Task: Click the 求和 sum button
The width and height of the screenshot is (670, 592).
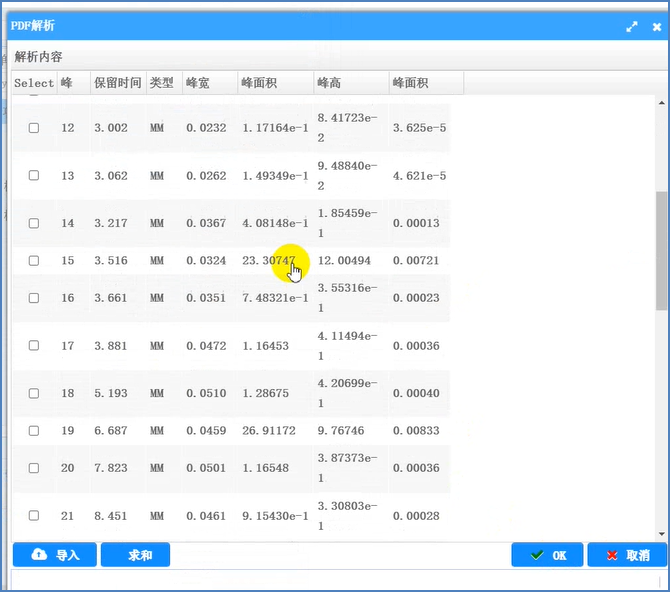Action: pyautogui.click(x=135, y=555)
